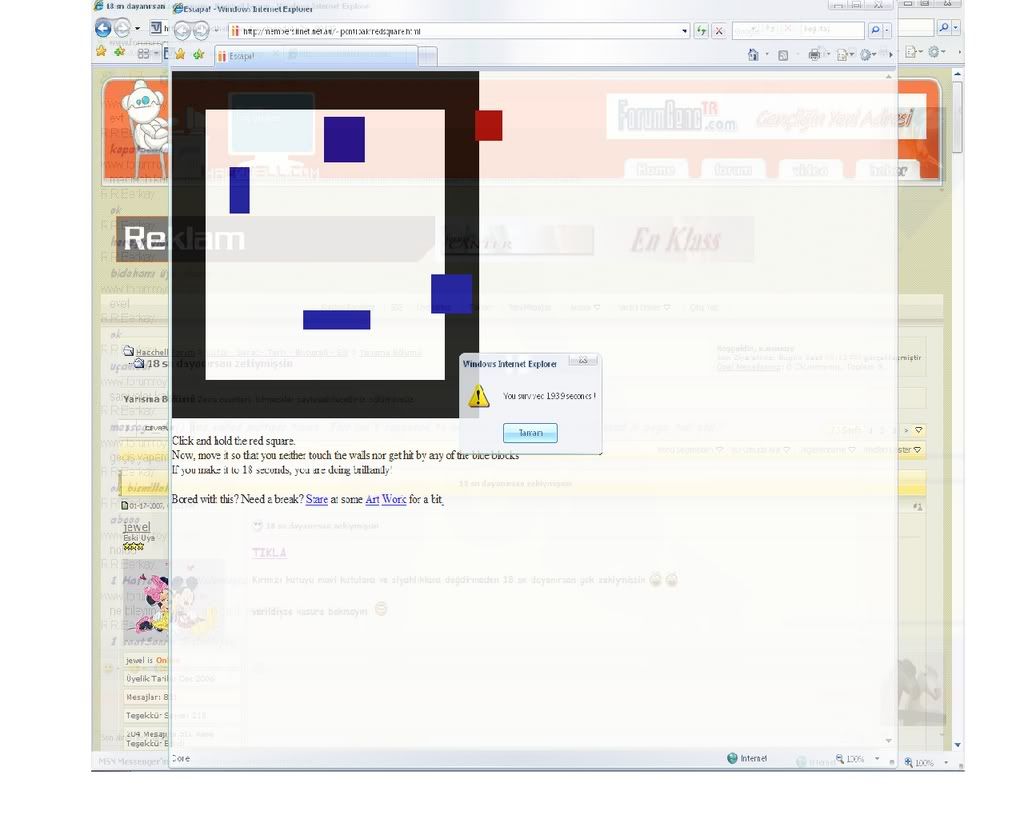Image resolution: width=1024 pixels, height=819 pixels.
Task: Click the Internet zone globe in status bar
Action: click(732, 758)
